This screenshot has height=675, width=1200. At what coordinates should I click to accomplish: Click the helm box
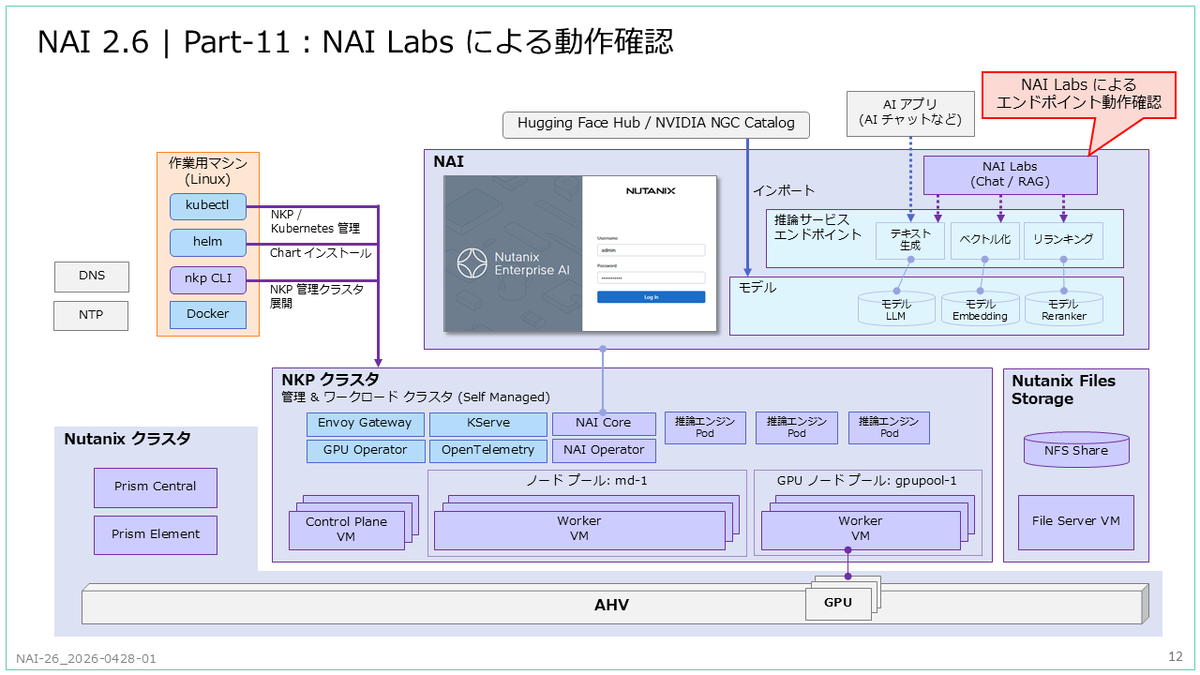(x=207, y=242)
